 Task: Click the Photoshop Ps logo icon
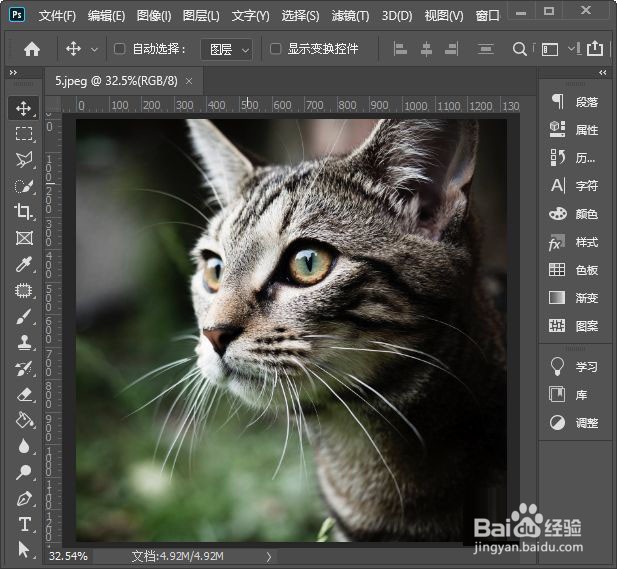(17, 15)
